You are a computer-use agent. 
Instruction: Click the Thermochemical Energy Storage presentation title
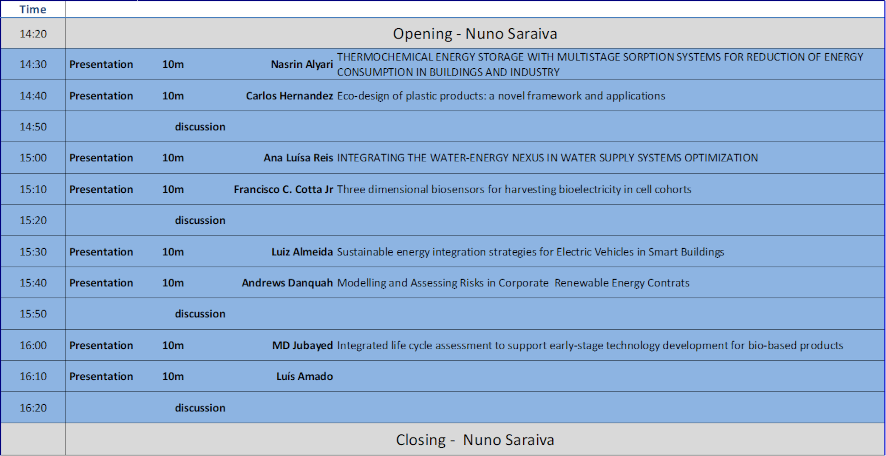pos(600,65)
